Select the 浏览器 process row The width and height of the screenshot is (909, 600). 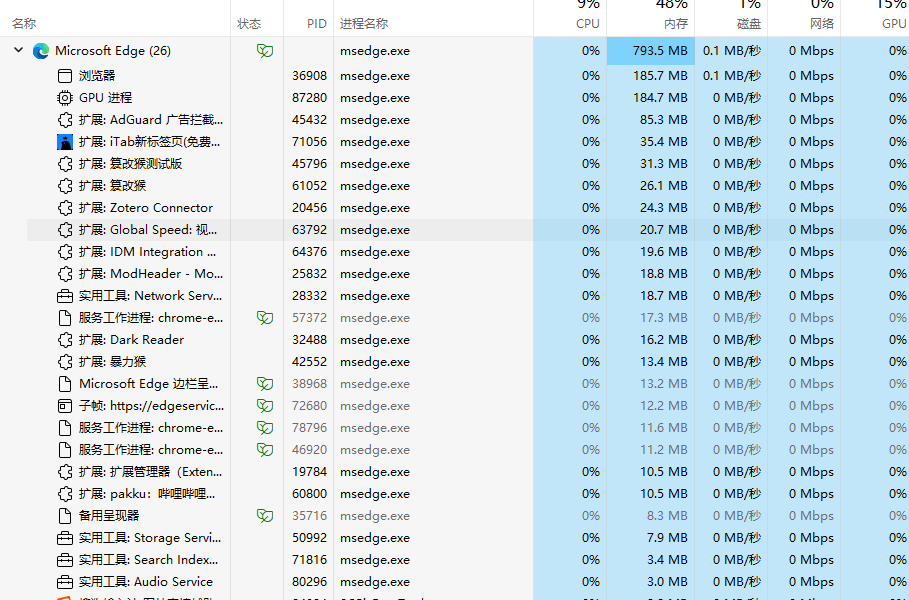tap(454, 75)
